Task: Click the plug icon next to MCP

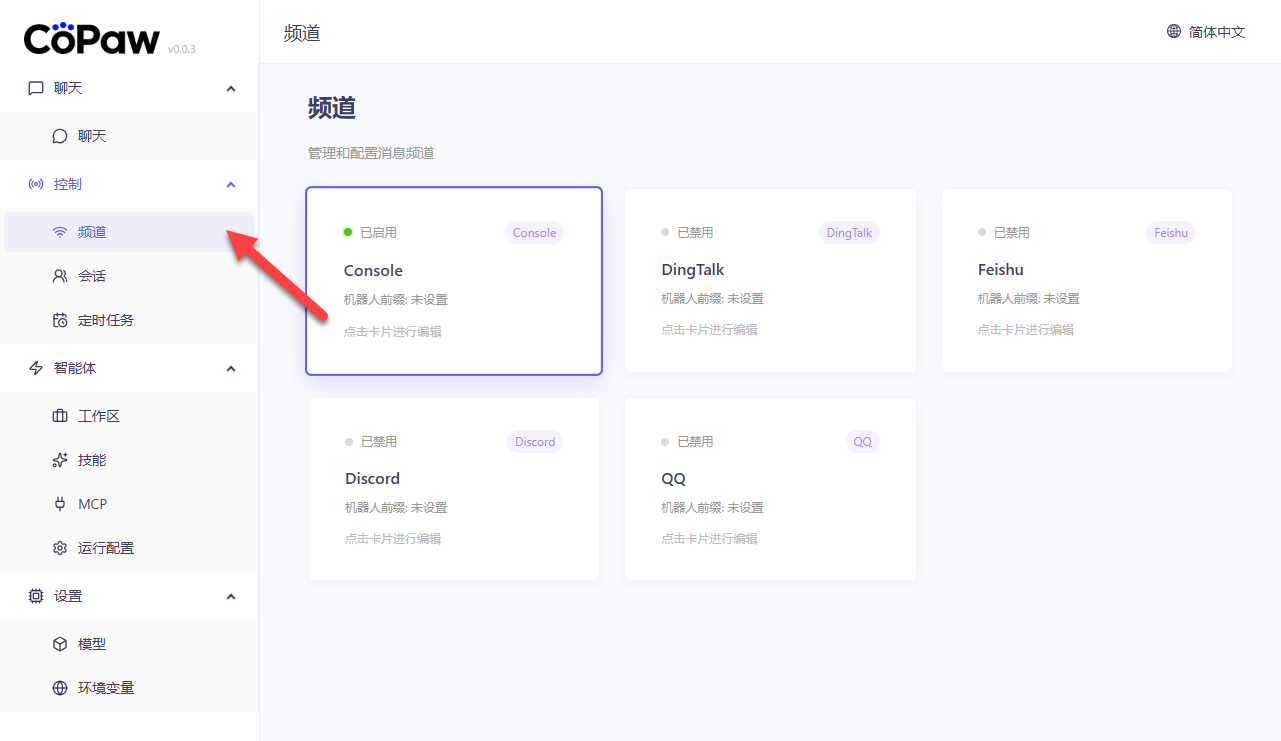Action: click(x=60, y=504)
